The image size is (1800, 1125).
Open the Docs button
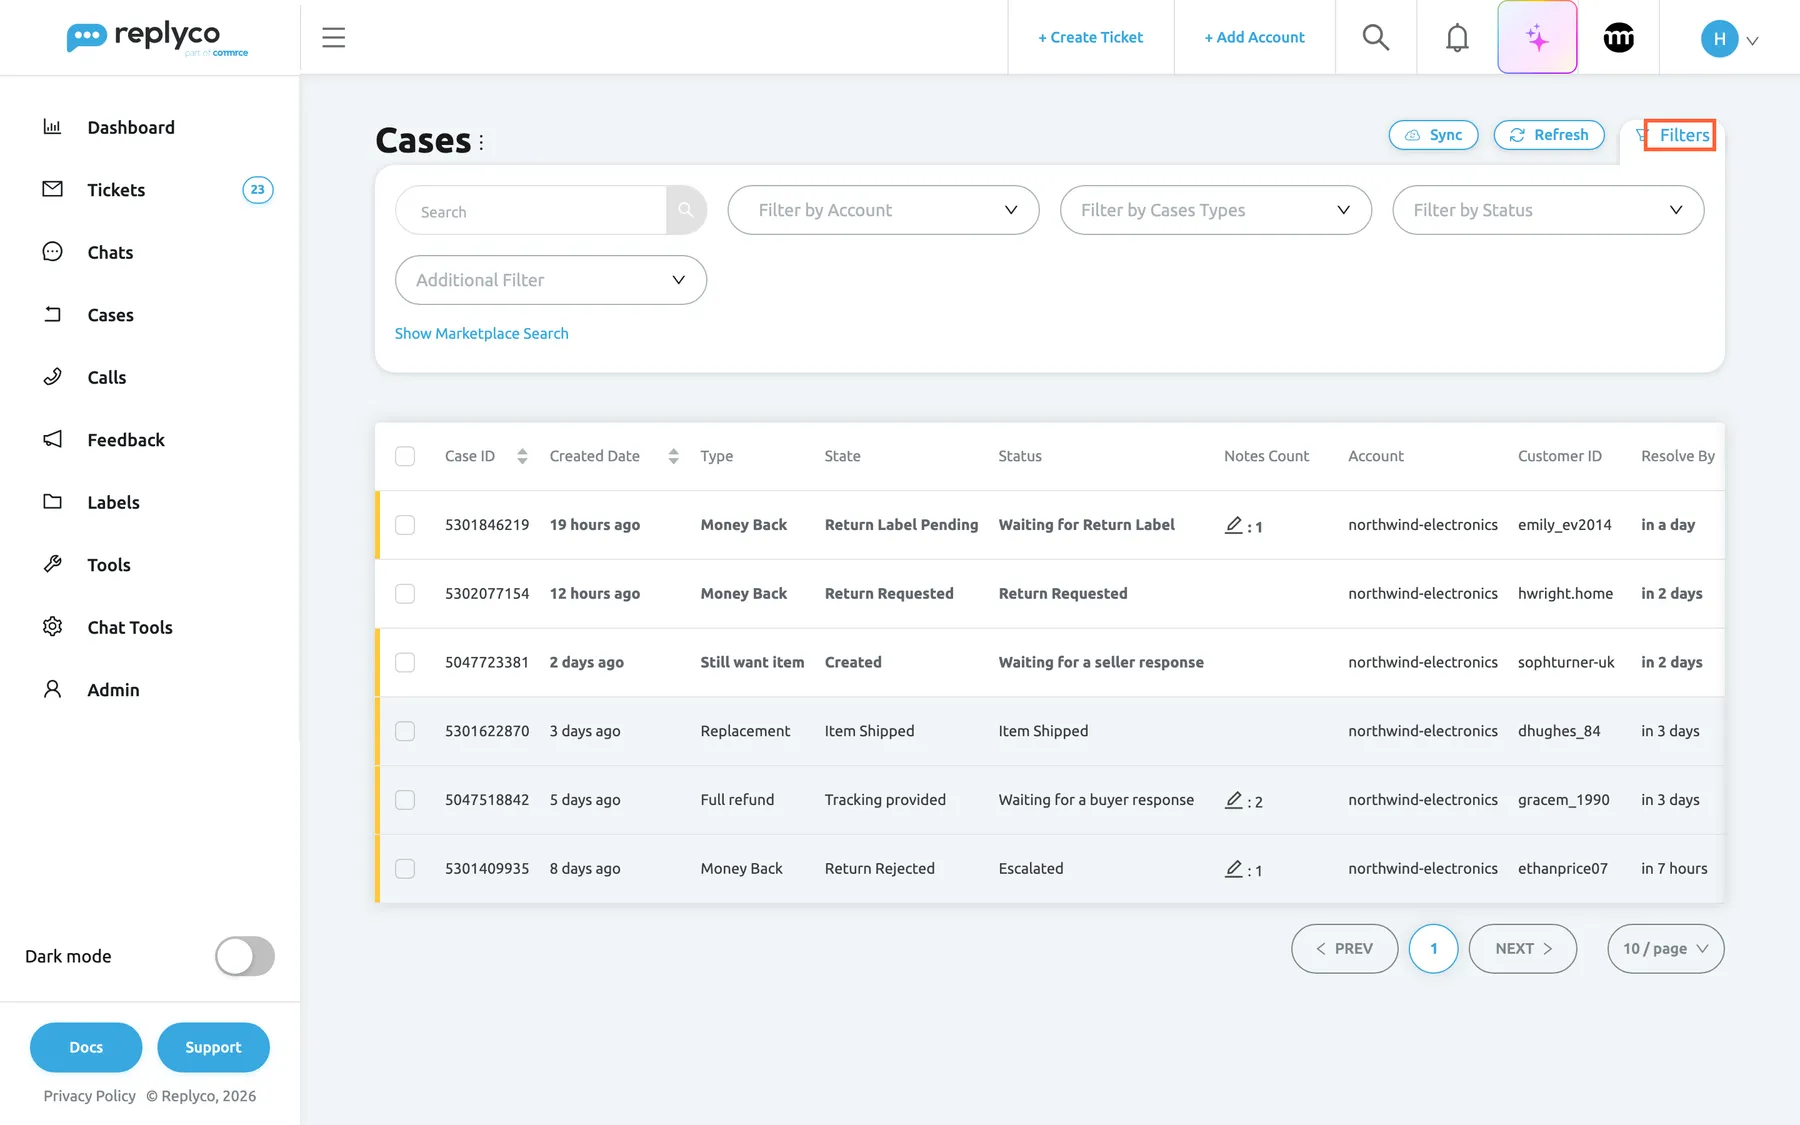[86, 1047]
